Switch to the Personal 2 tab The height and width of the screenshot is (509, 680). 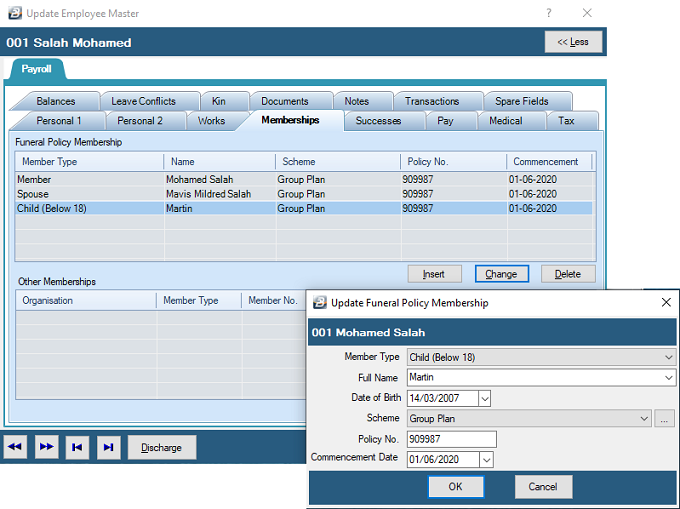point(140,121)
